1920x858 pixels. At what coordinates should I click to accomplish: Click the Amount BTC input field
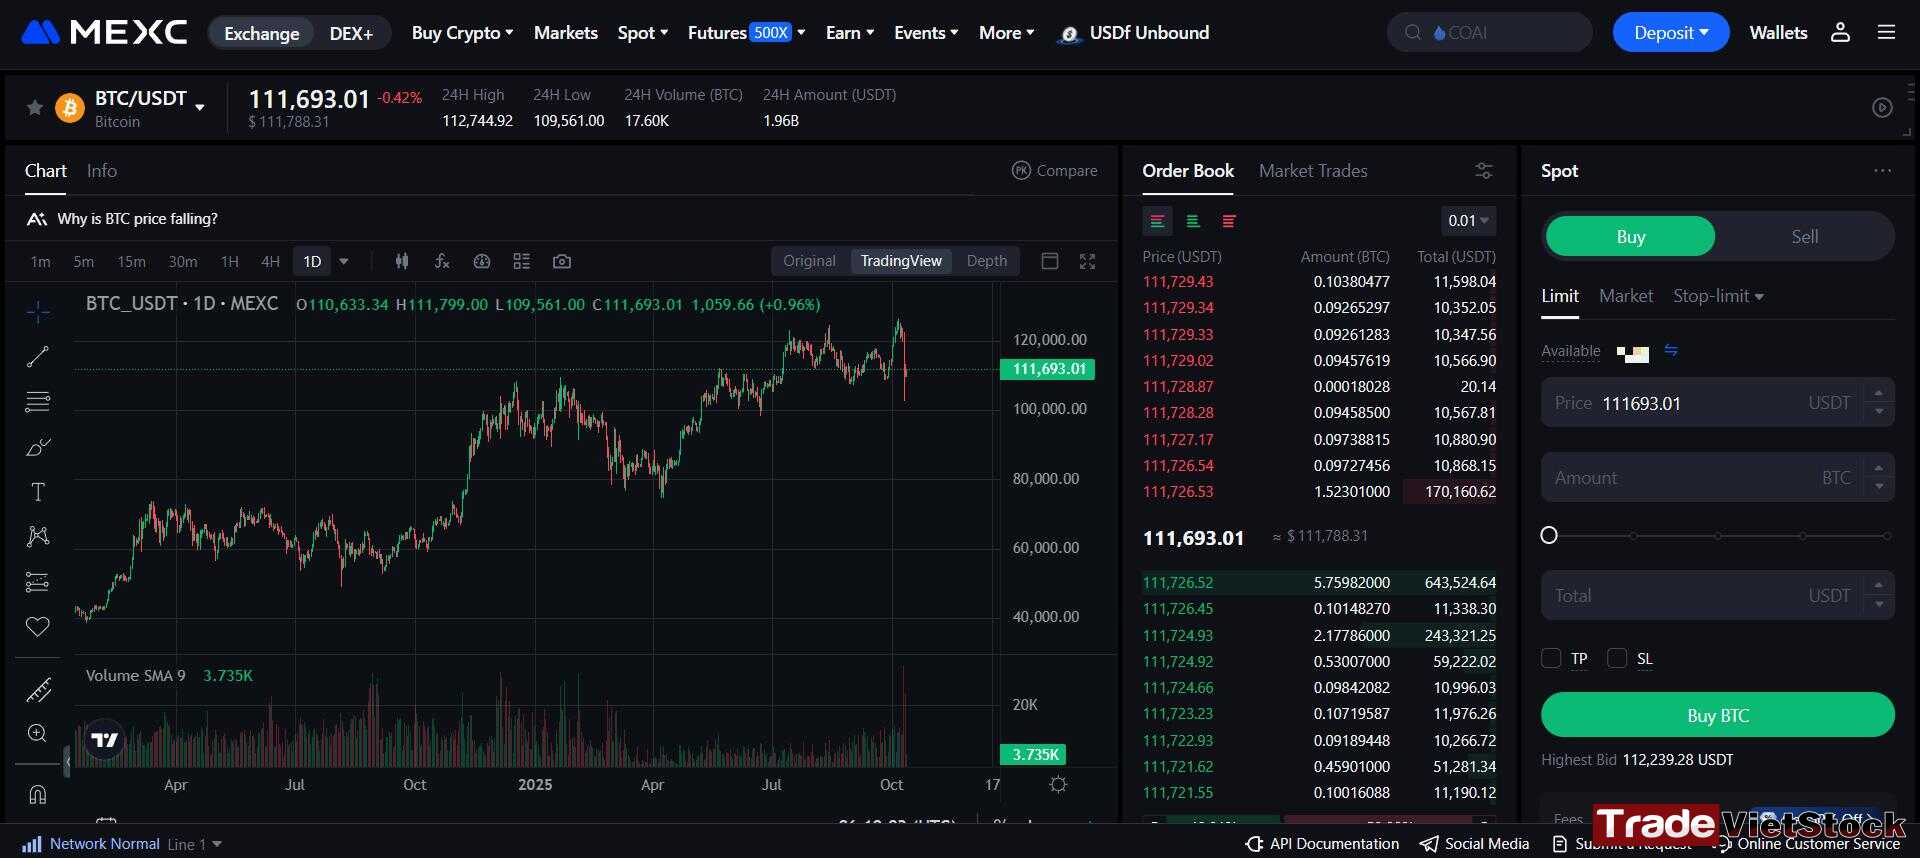1717,478
